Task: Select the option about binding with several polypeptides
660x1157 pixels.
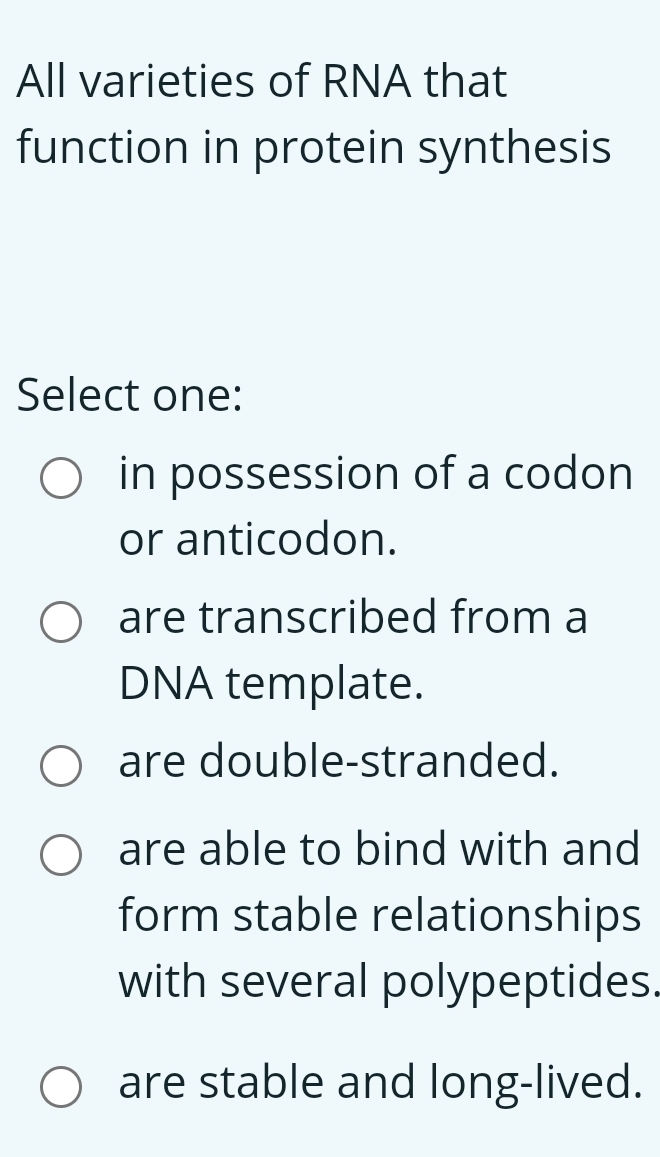Action: [61, 854]
